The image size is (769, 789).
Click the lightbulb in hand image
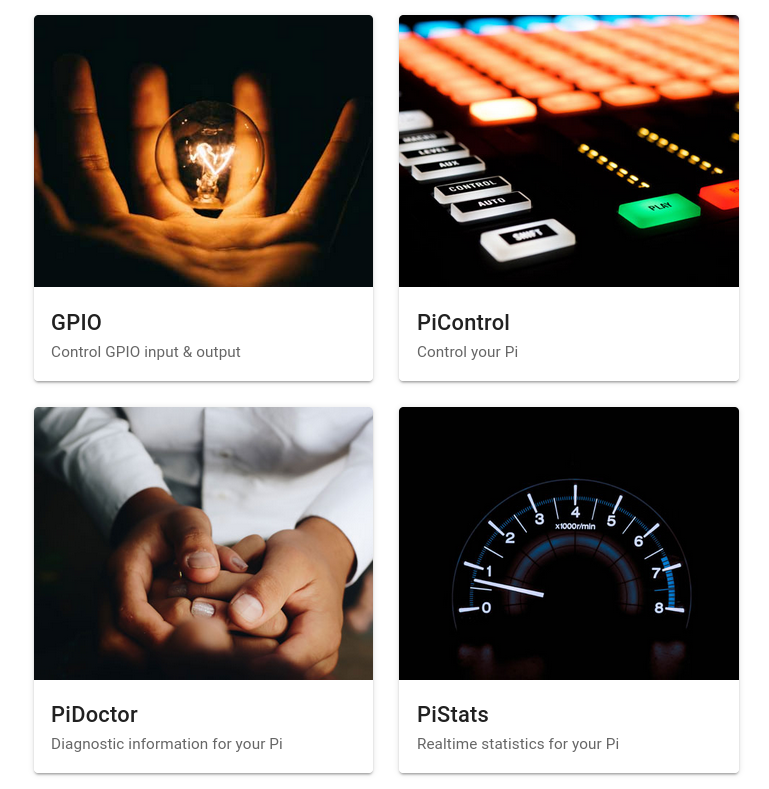(x=203, y=151)
